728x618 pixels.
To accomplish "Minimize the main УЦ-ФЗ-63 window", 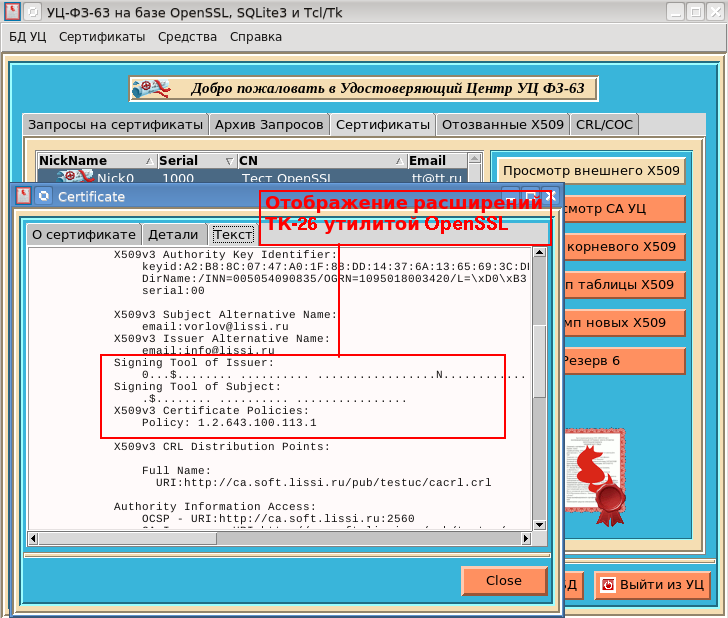I will [x=676, y=12].
